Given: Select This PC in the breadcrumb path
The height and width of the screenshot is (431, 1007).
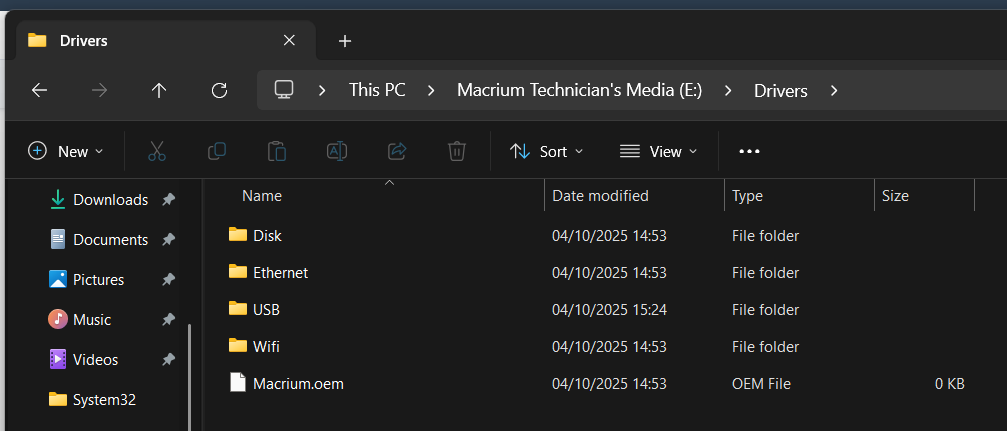Looking at the screenshot, I should tap(377, 90).
